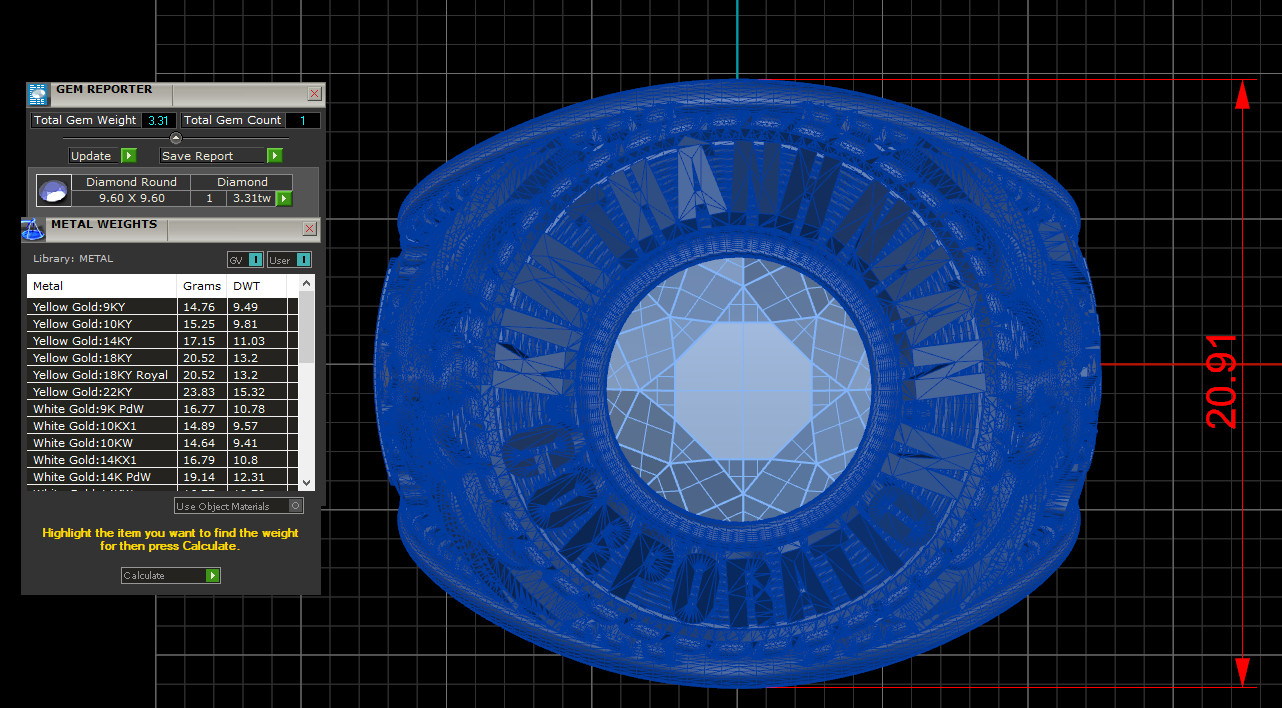Click the green Calculate arrow icon
1282x708 pixels.
[x=212, y=576]
